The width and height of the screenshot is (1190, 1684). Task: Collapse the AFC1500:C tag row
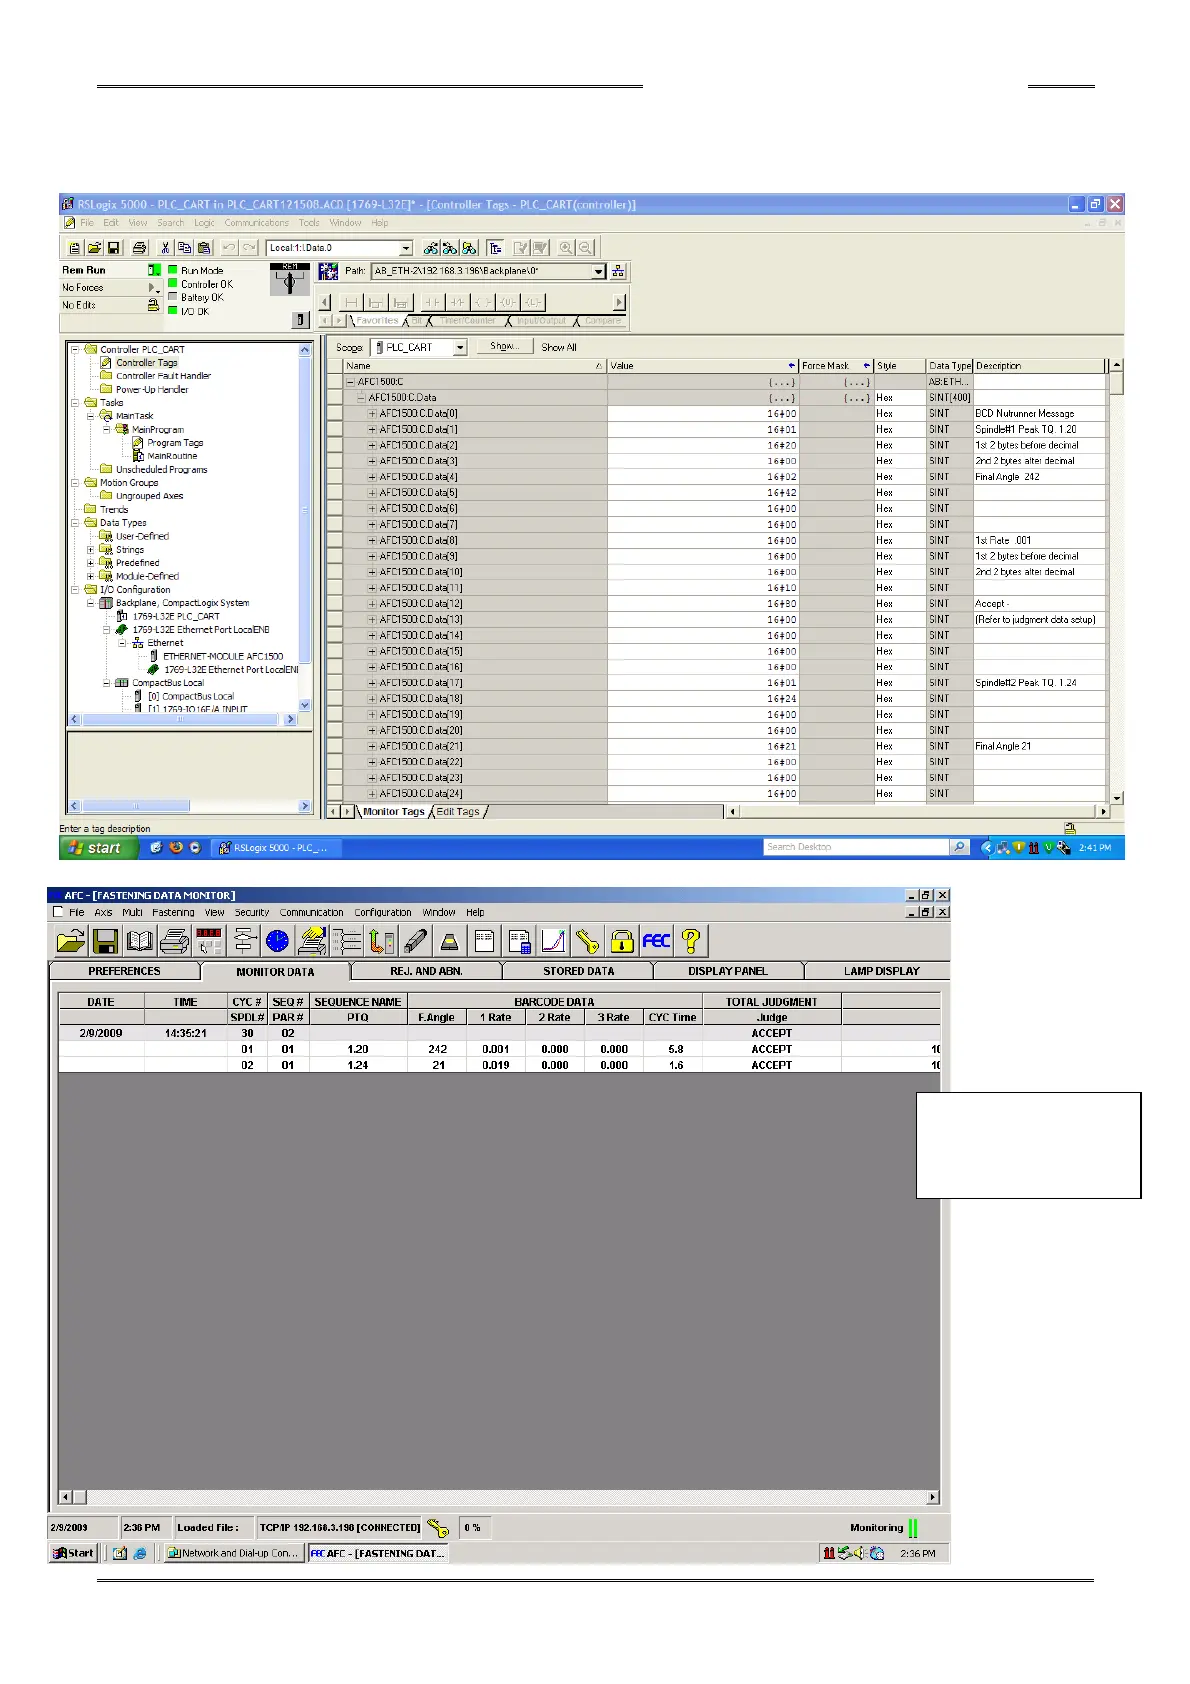pyautogui.click(x=351, y=382)
